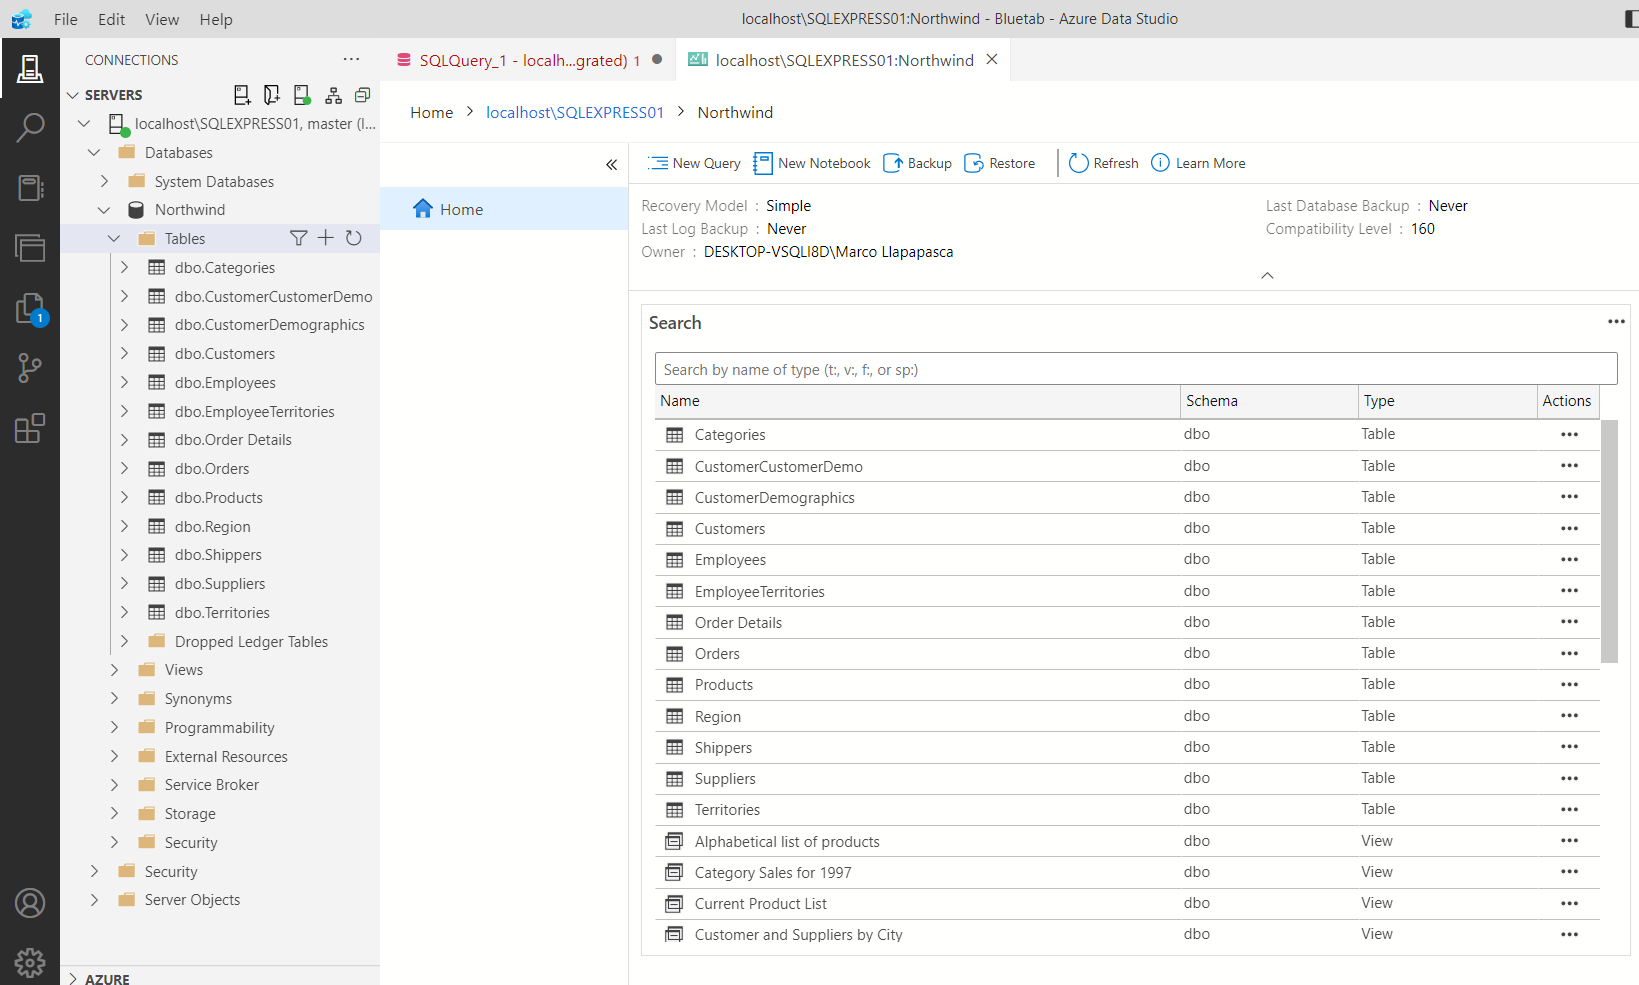
Task: Refresh the Tables node in the explorer
Action: click(354, 238)
